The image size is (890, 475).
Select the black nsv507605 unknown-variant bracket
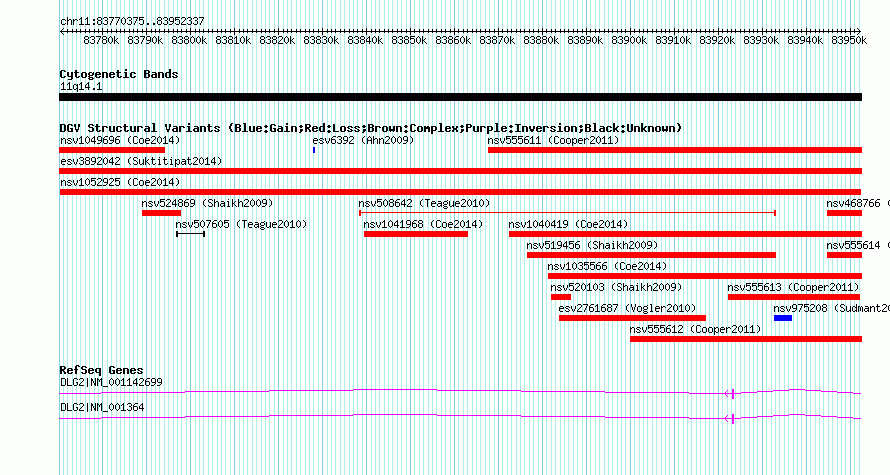(x=190, y=234)
